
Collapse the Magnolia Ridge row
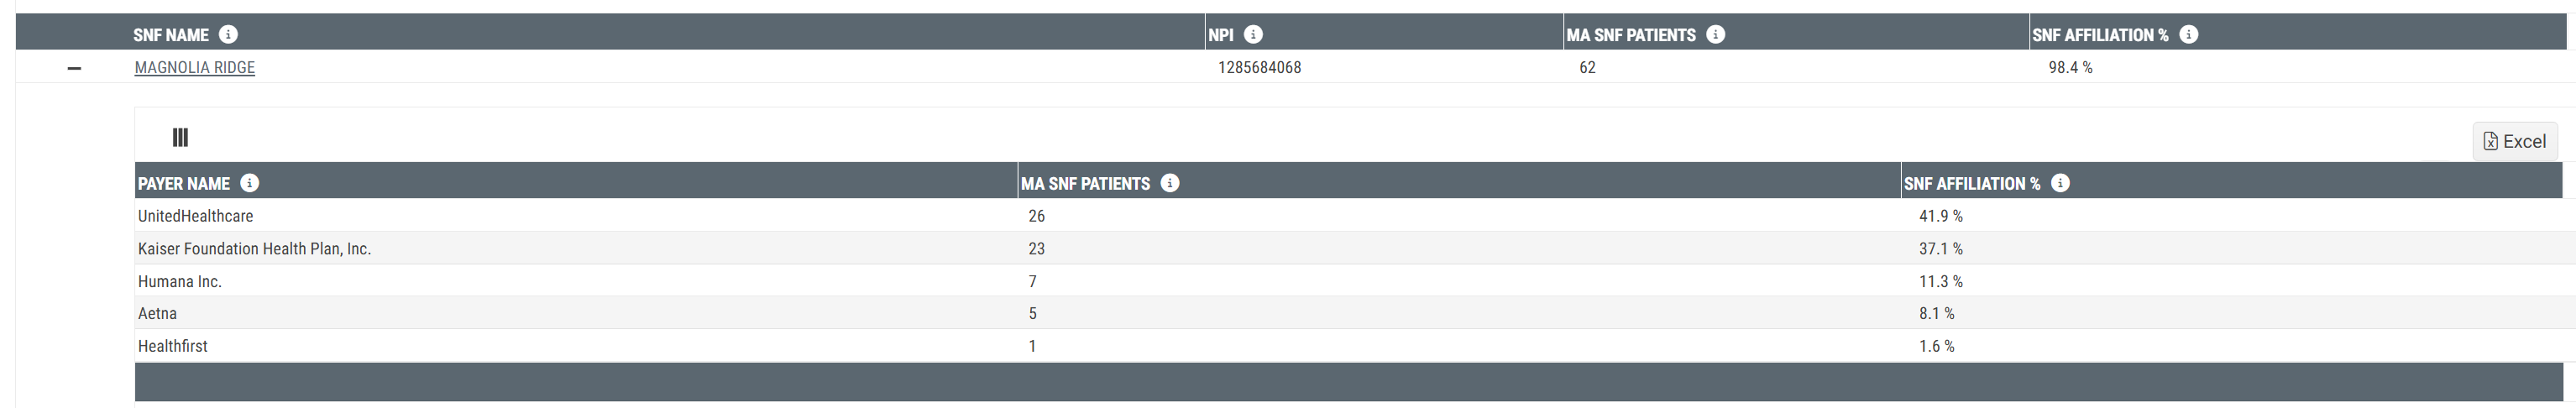[74, 68]
